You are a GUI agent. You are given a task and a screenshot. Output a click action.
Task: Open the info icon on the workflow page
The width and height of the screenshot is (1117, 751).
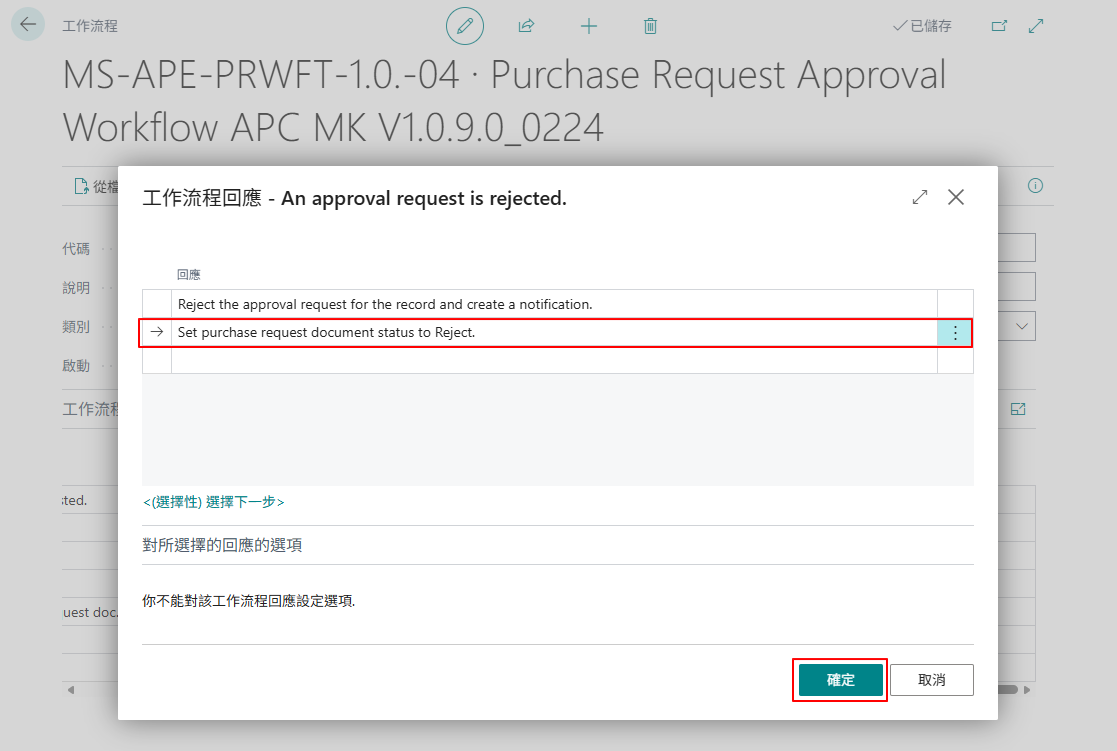(x=1035, y=186)
